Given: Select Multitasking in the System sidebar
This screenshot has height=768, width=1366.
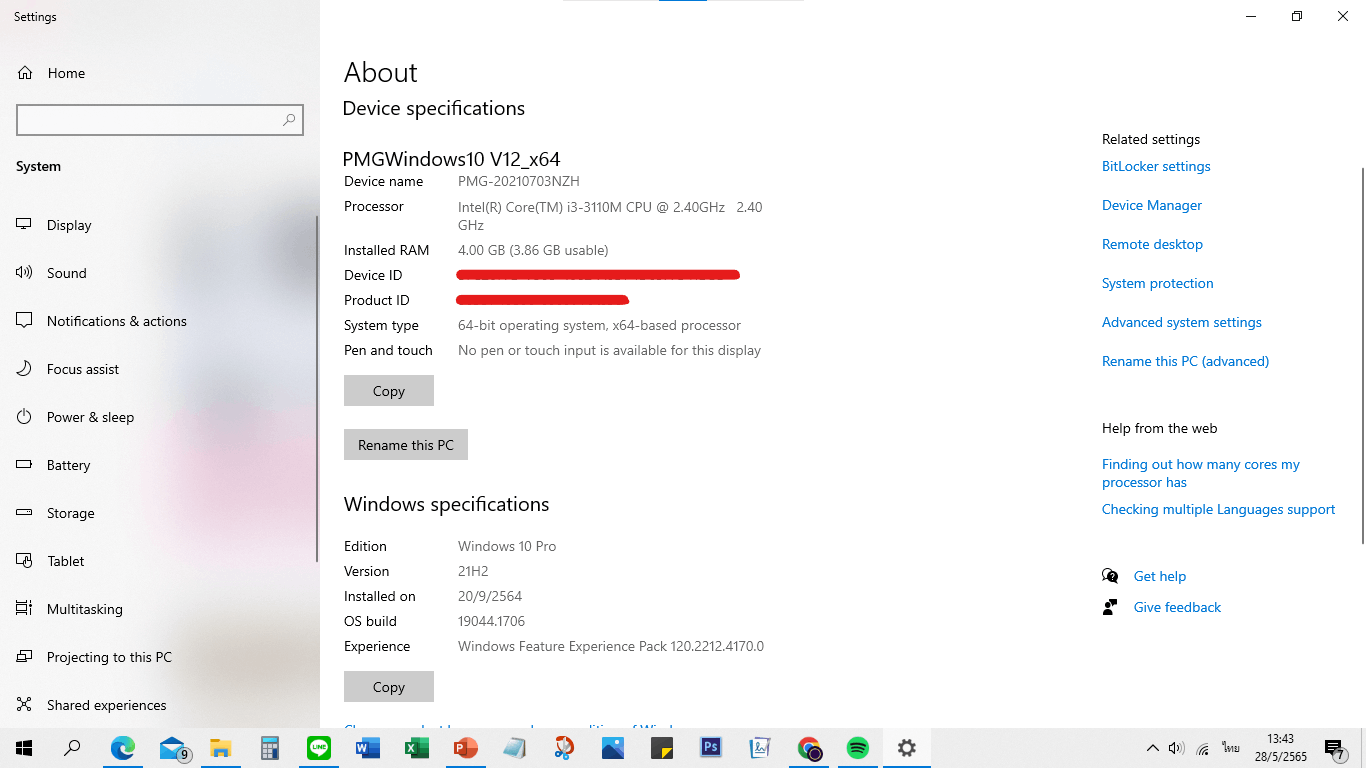Looking at the screenshot, I should (160, 609).
